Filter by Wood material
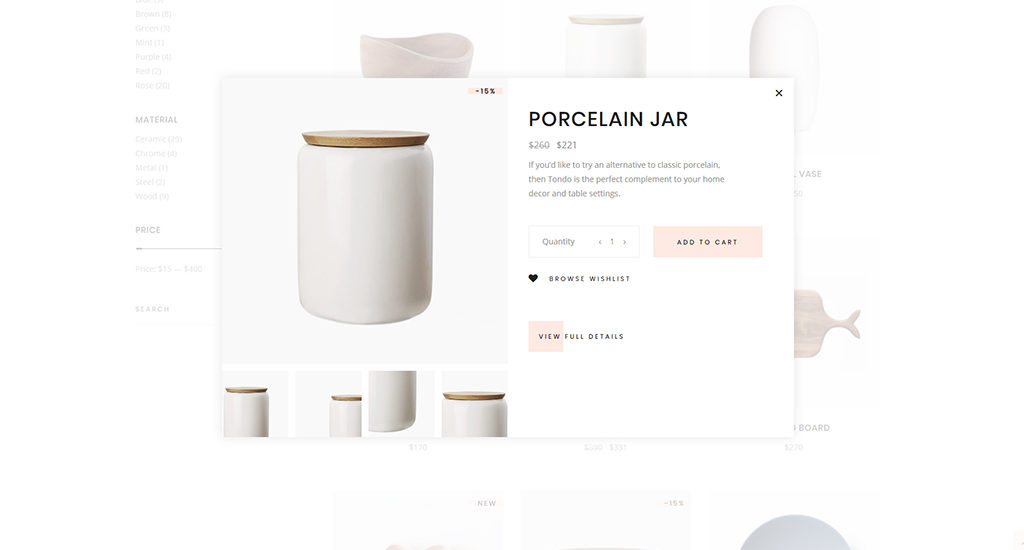Screen dimensions: 1024x550 pos(152,196)
